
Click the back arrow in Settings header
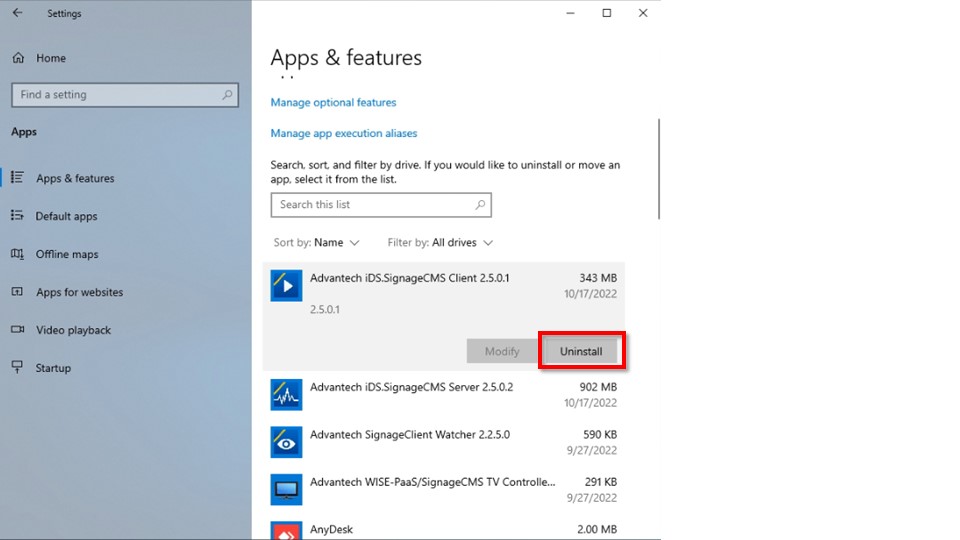17,13
